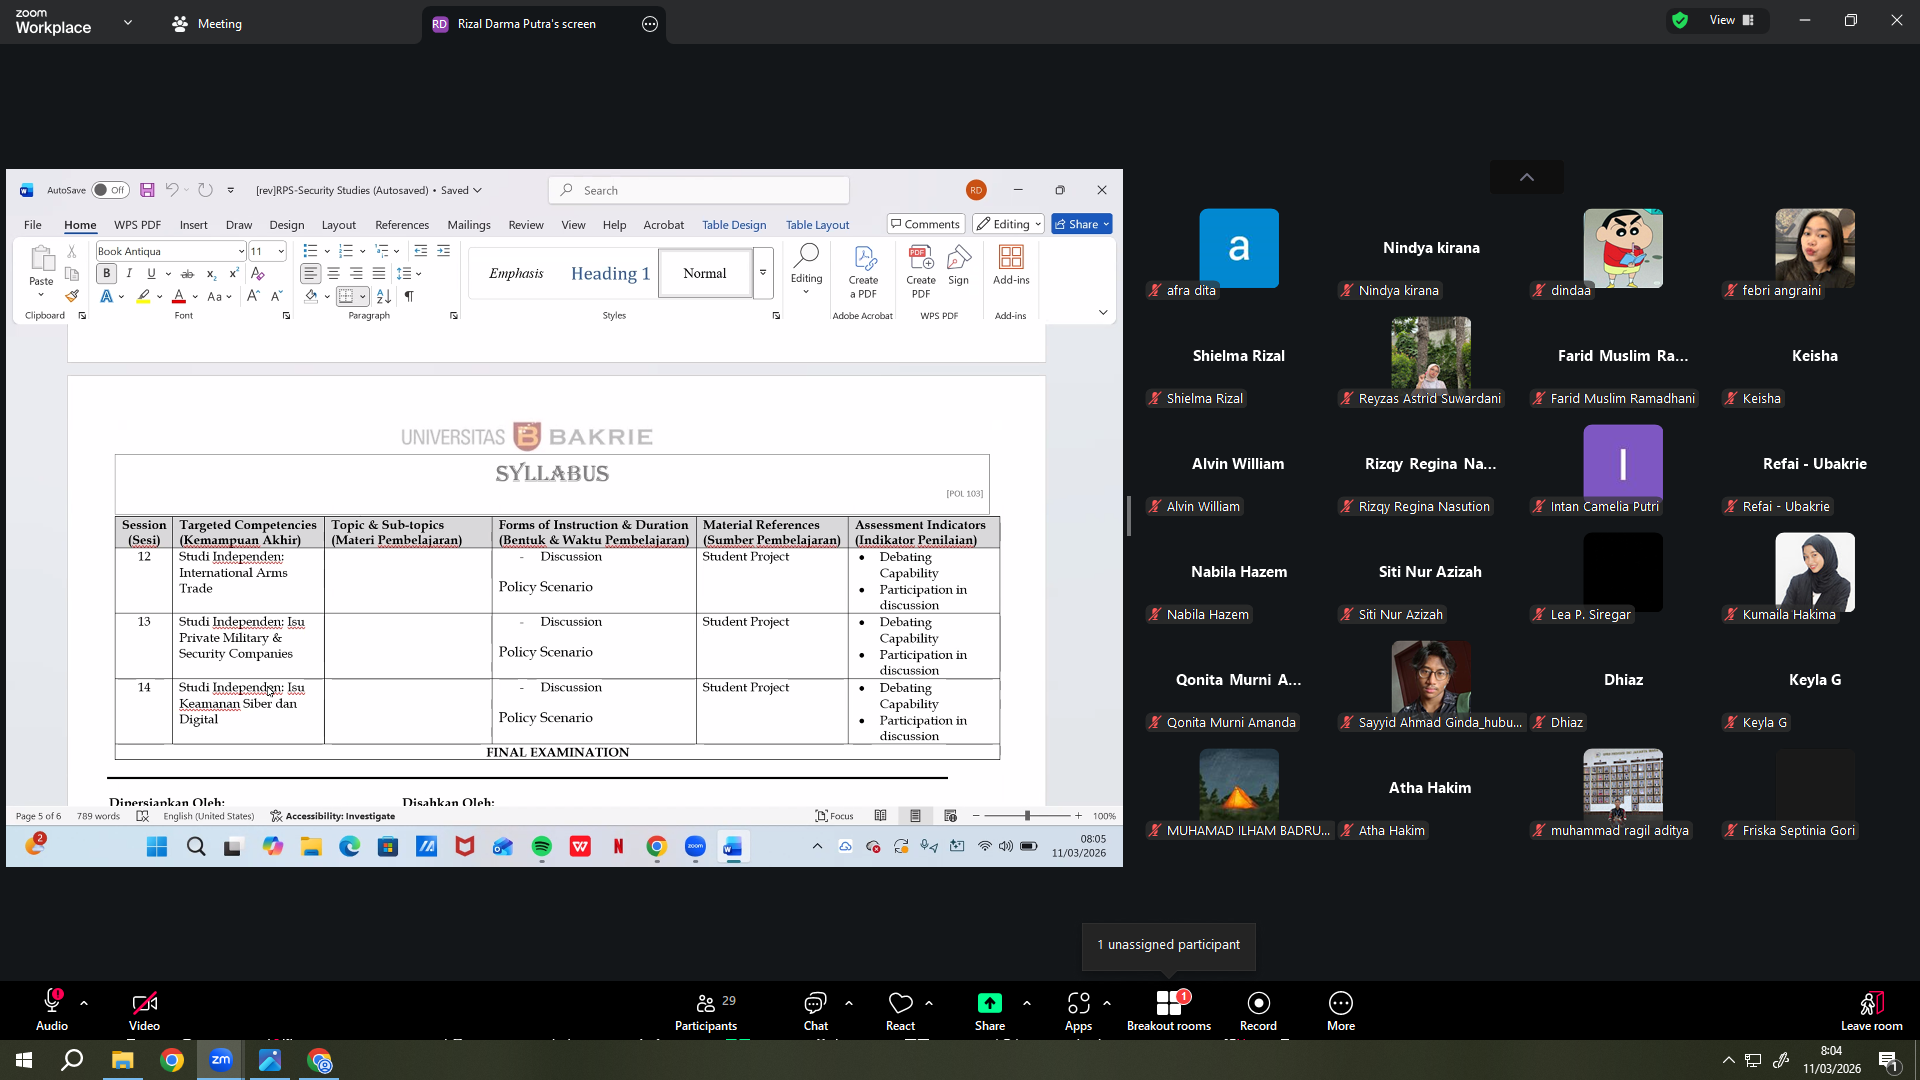Viewport: 1920px width, 1080px height.
Task: Click the decrease indent icon
Action: tap(421, 251)
